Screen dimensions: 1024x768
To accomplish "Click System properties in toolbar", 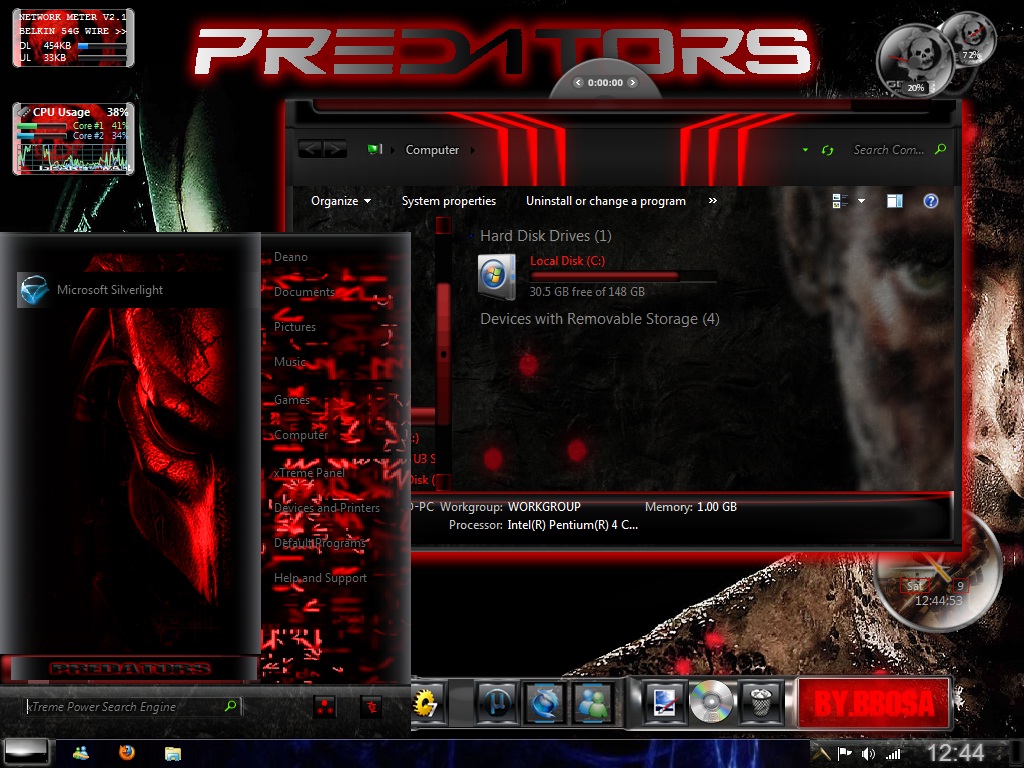I will [449, 201].
